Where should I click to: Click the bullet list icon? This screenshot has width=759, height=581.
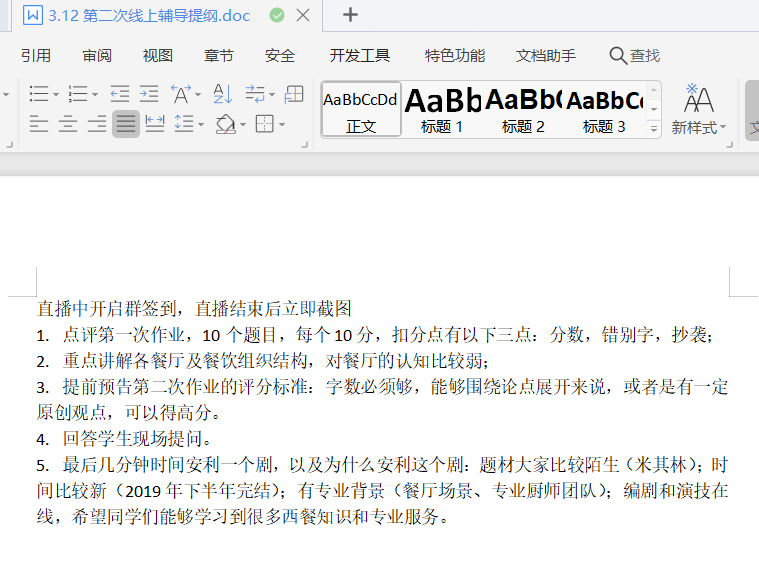(39, 94)
